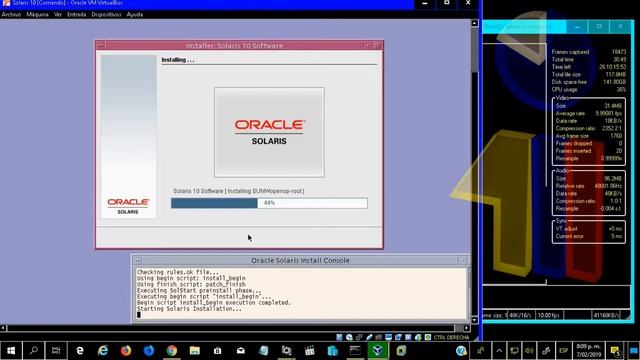Click the 10.00 fps field in capture status bar
This screenshot has height=360, width=640.
[548, 315]
